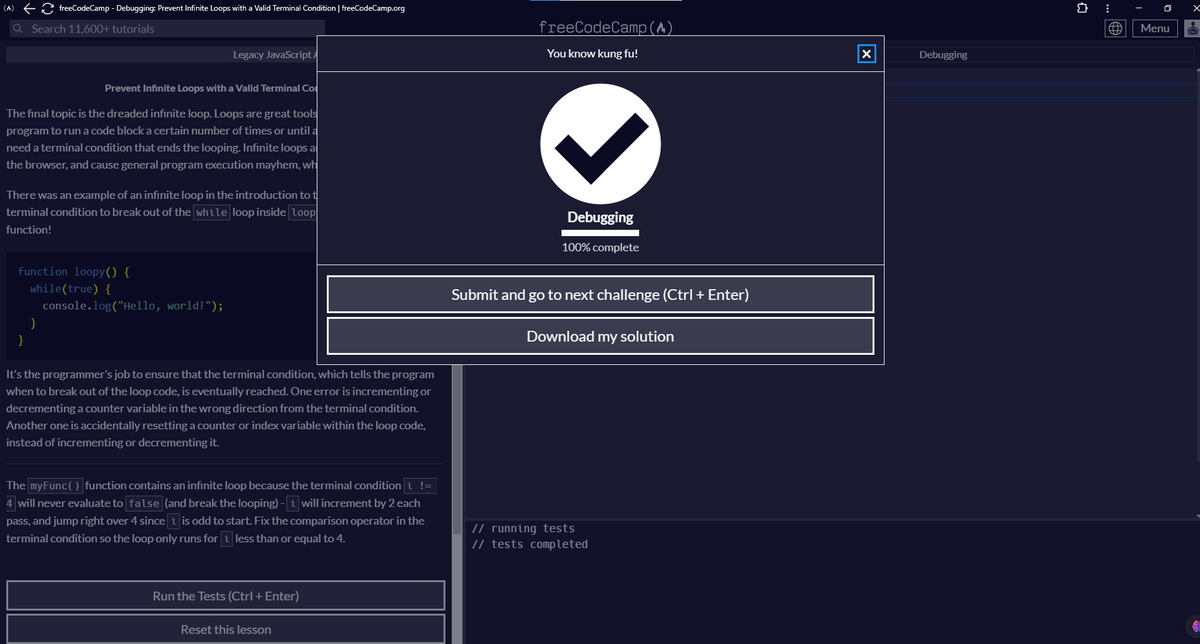Submit and go to next challenge

pyautogui.click(x=600, y=294)
